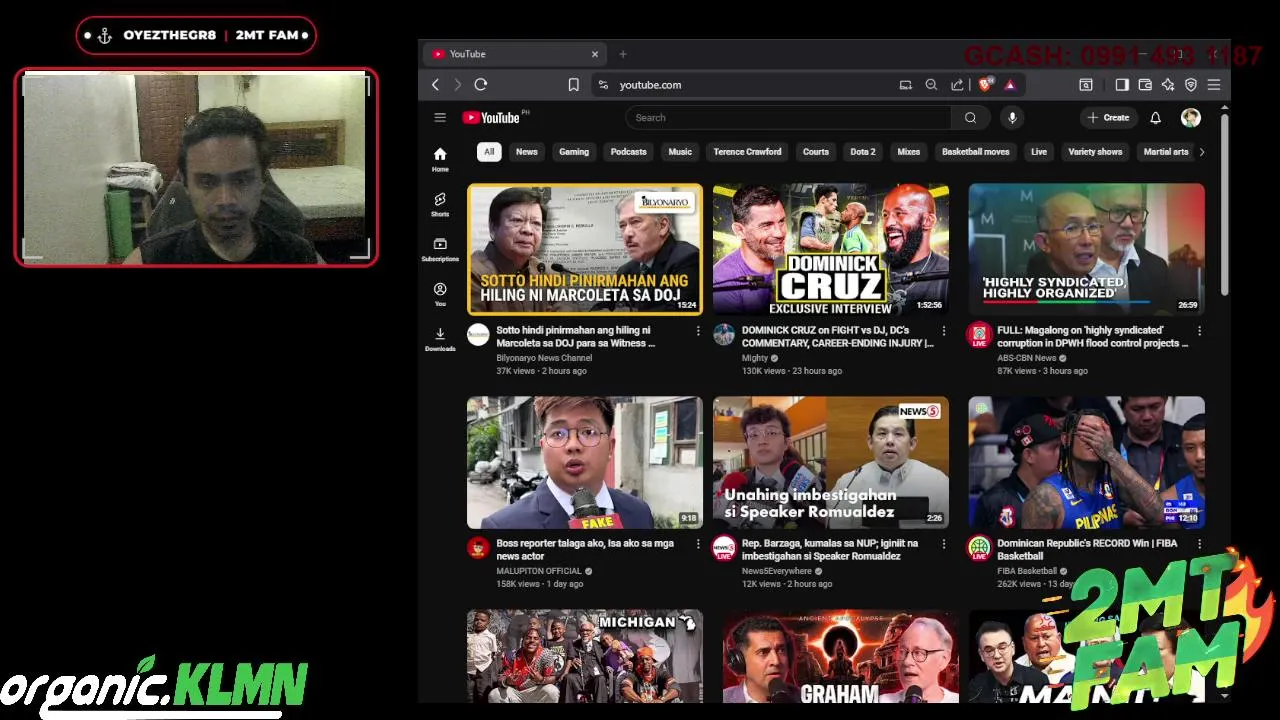
Task: Reload the YouTube page
Action: [x=481, y=85]
